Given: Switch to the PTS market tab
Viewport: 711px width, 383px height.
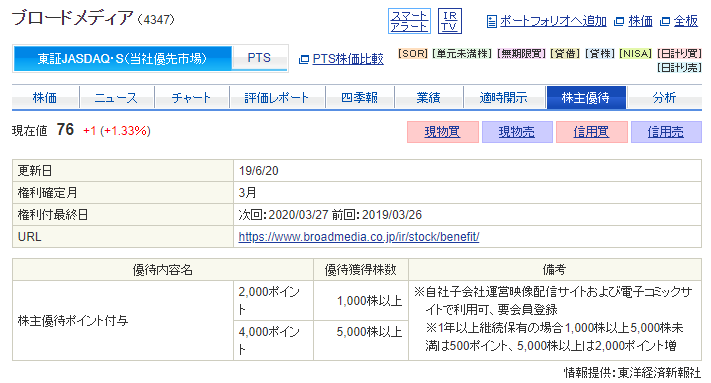Looking at the screenshot, I should (259, 58).
